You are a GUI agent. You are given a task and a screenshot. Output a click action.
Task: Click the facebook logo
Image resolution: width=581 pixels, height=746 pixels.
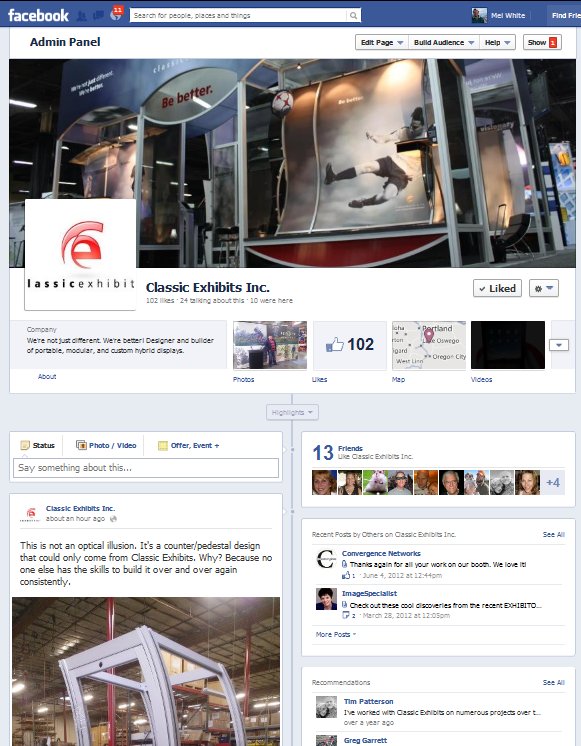39,15
